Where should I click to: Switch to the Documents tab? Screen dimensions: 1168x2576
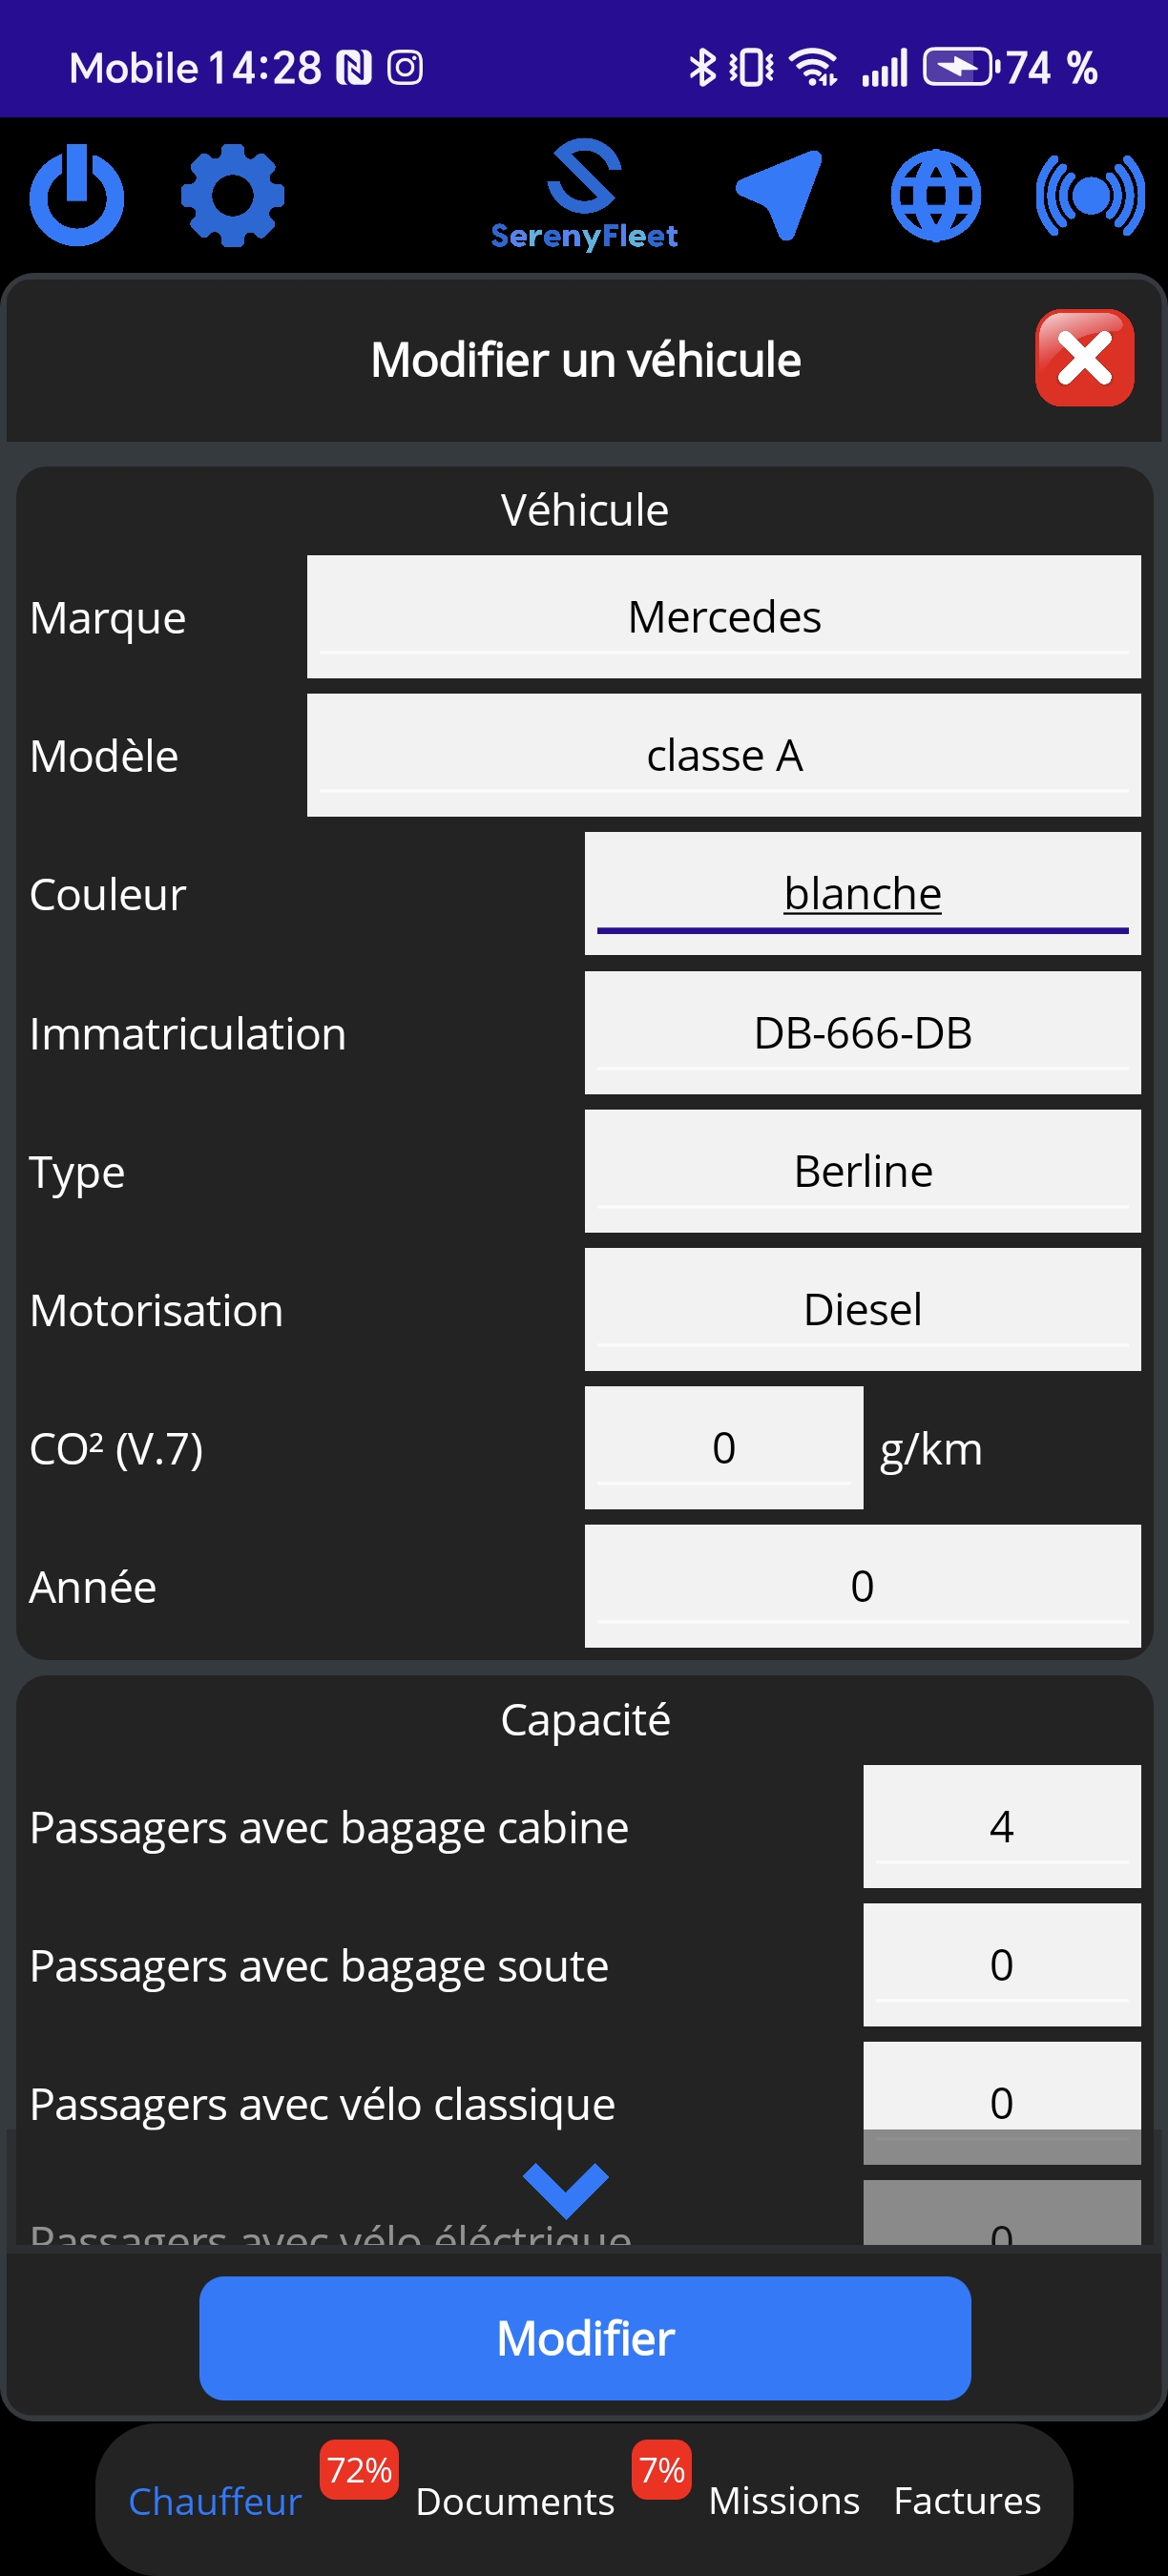coord(515,2501)
